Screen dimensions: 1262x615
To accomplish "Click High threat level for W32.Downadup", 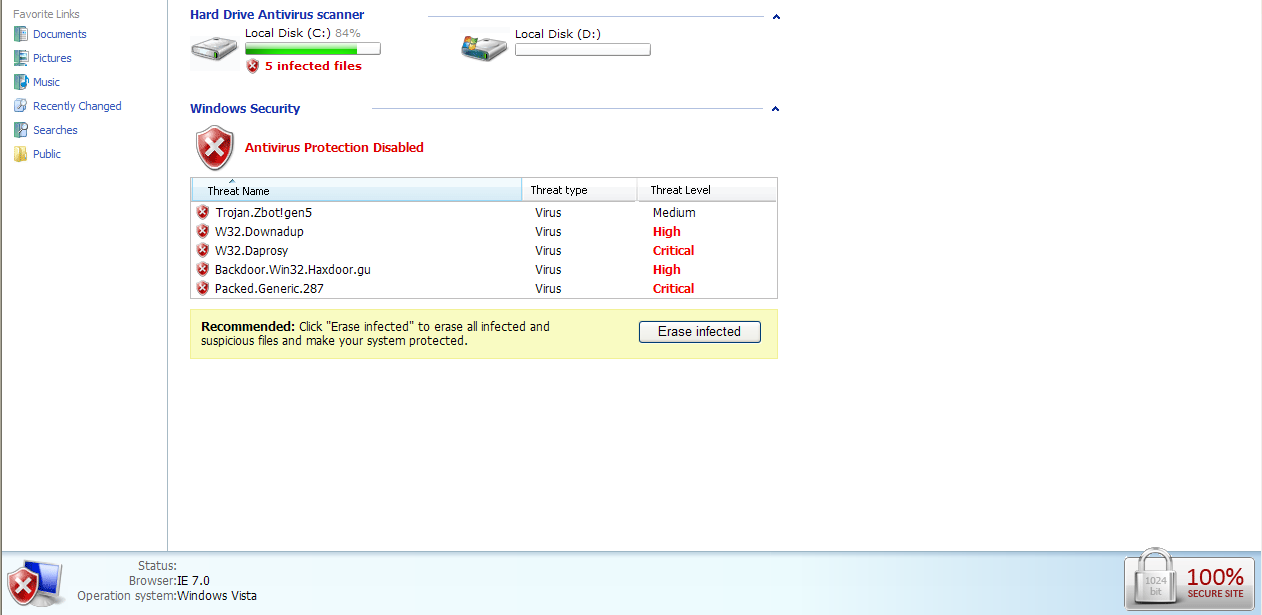I will point(667,232).
